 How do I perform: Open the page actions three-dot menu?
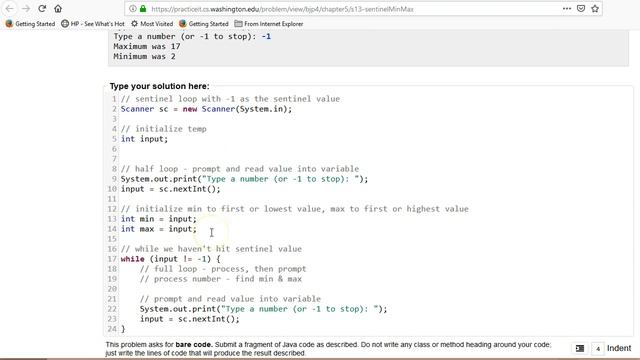tap(567, 9)
